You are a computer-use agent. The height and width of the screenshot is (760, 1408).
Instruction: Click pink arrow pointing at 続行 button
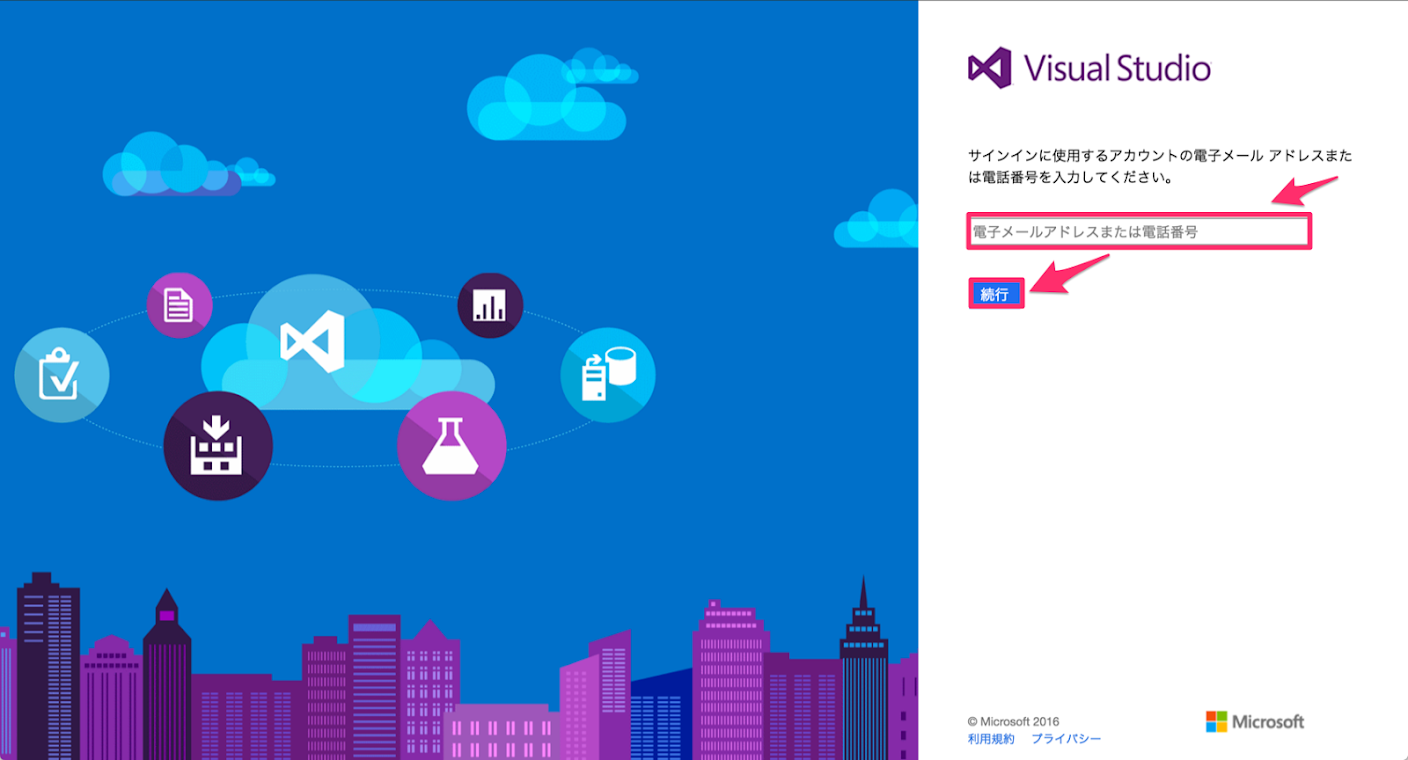tap(1068, 275)
